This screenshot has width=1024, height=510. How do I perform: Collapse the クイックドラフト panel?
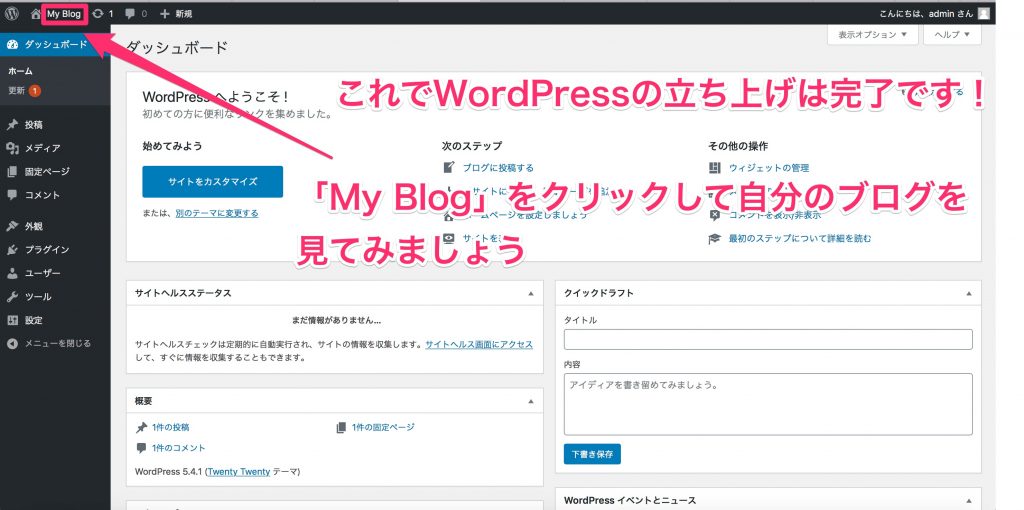point(968,293)
